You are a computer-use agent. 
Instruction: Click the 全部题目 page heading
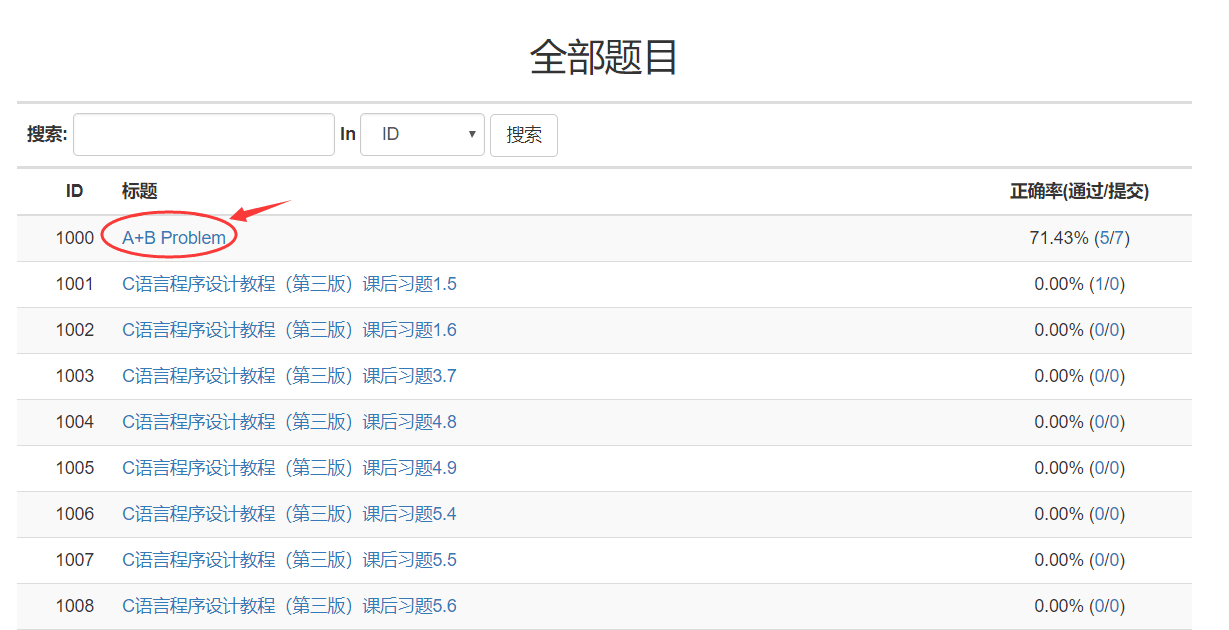pyautogui.click(x=604, y=57)
